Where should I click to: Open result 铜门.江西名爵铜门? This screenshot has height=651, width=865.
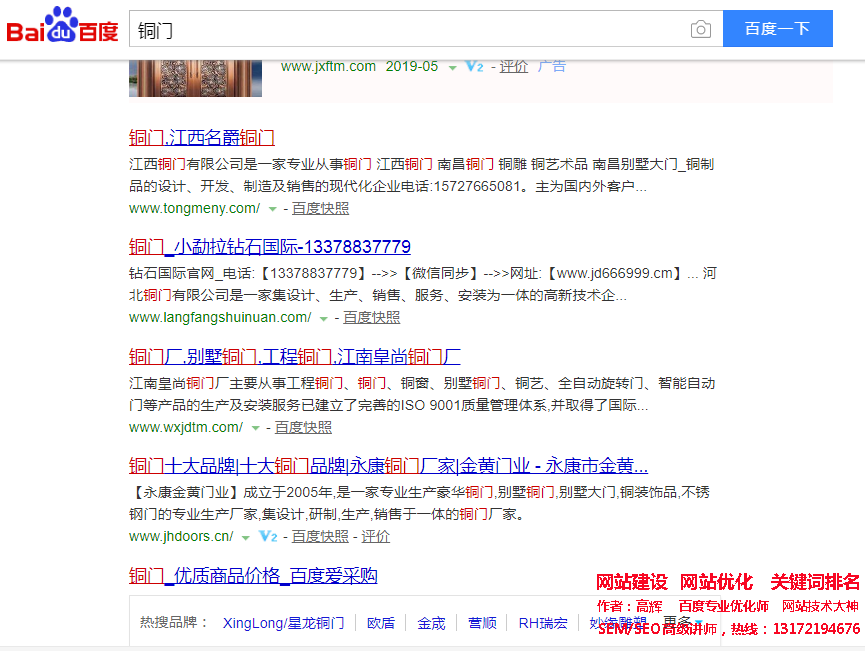pos(201,138)
